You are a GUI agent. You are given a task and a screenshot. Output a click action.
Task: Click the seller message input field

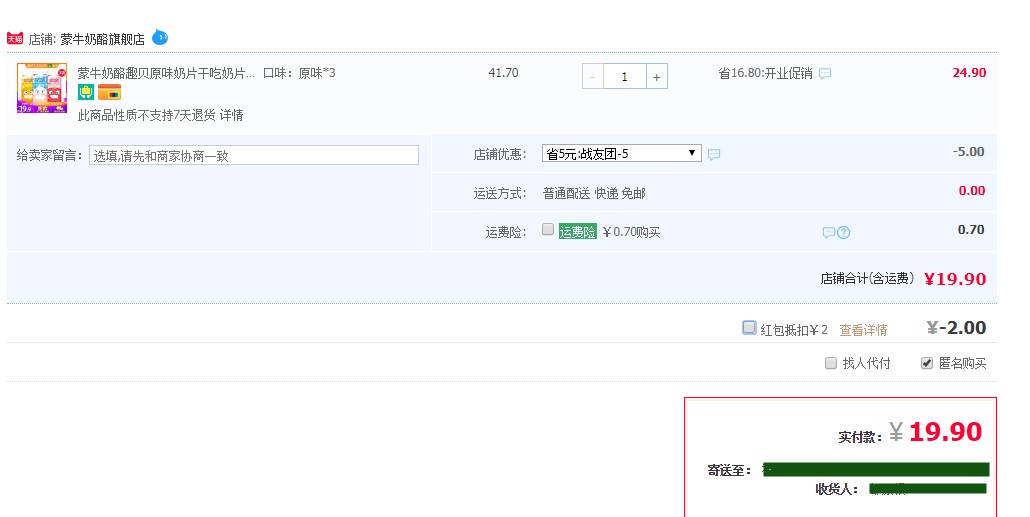(x=254, y=156)
